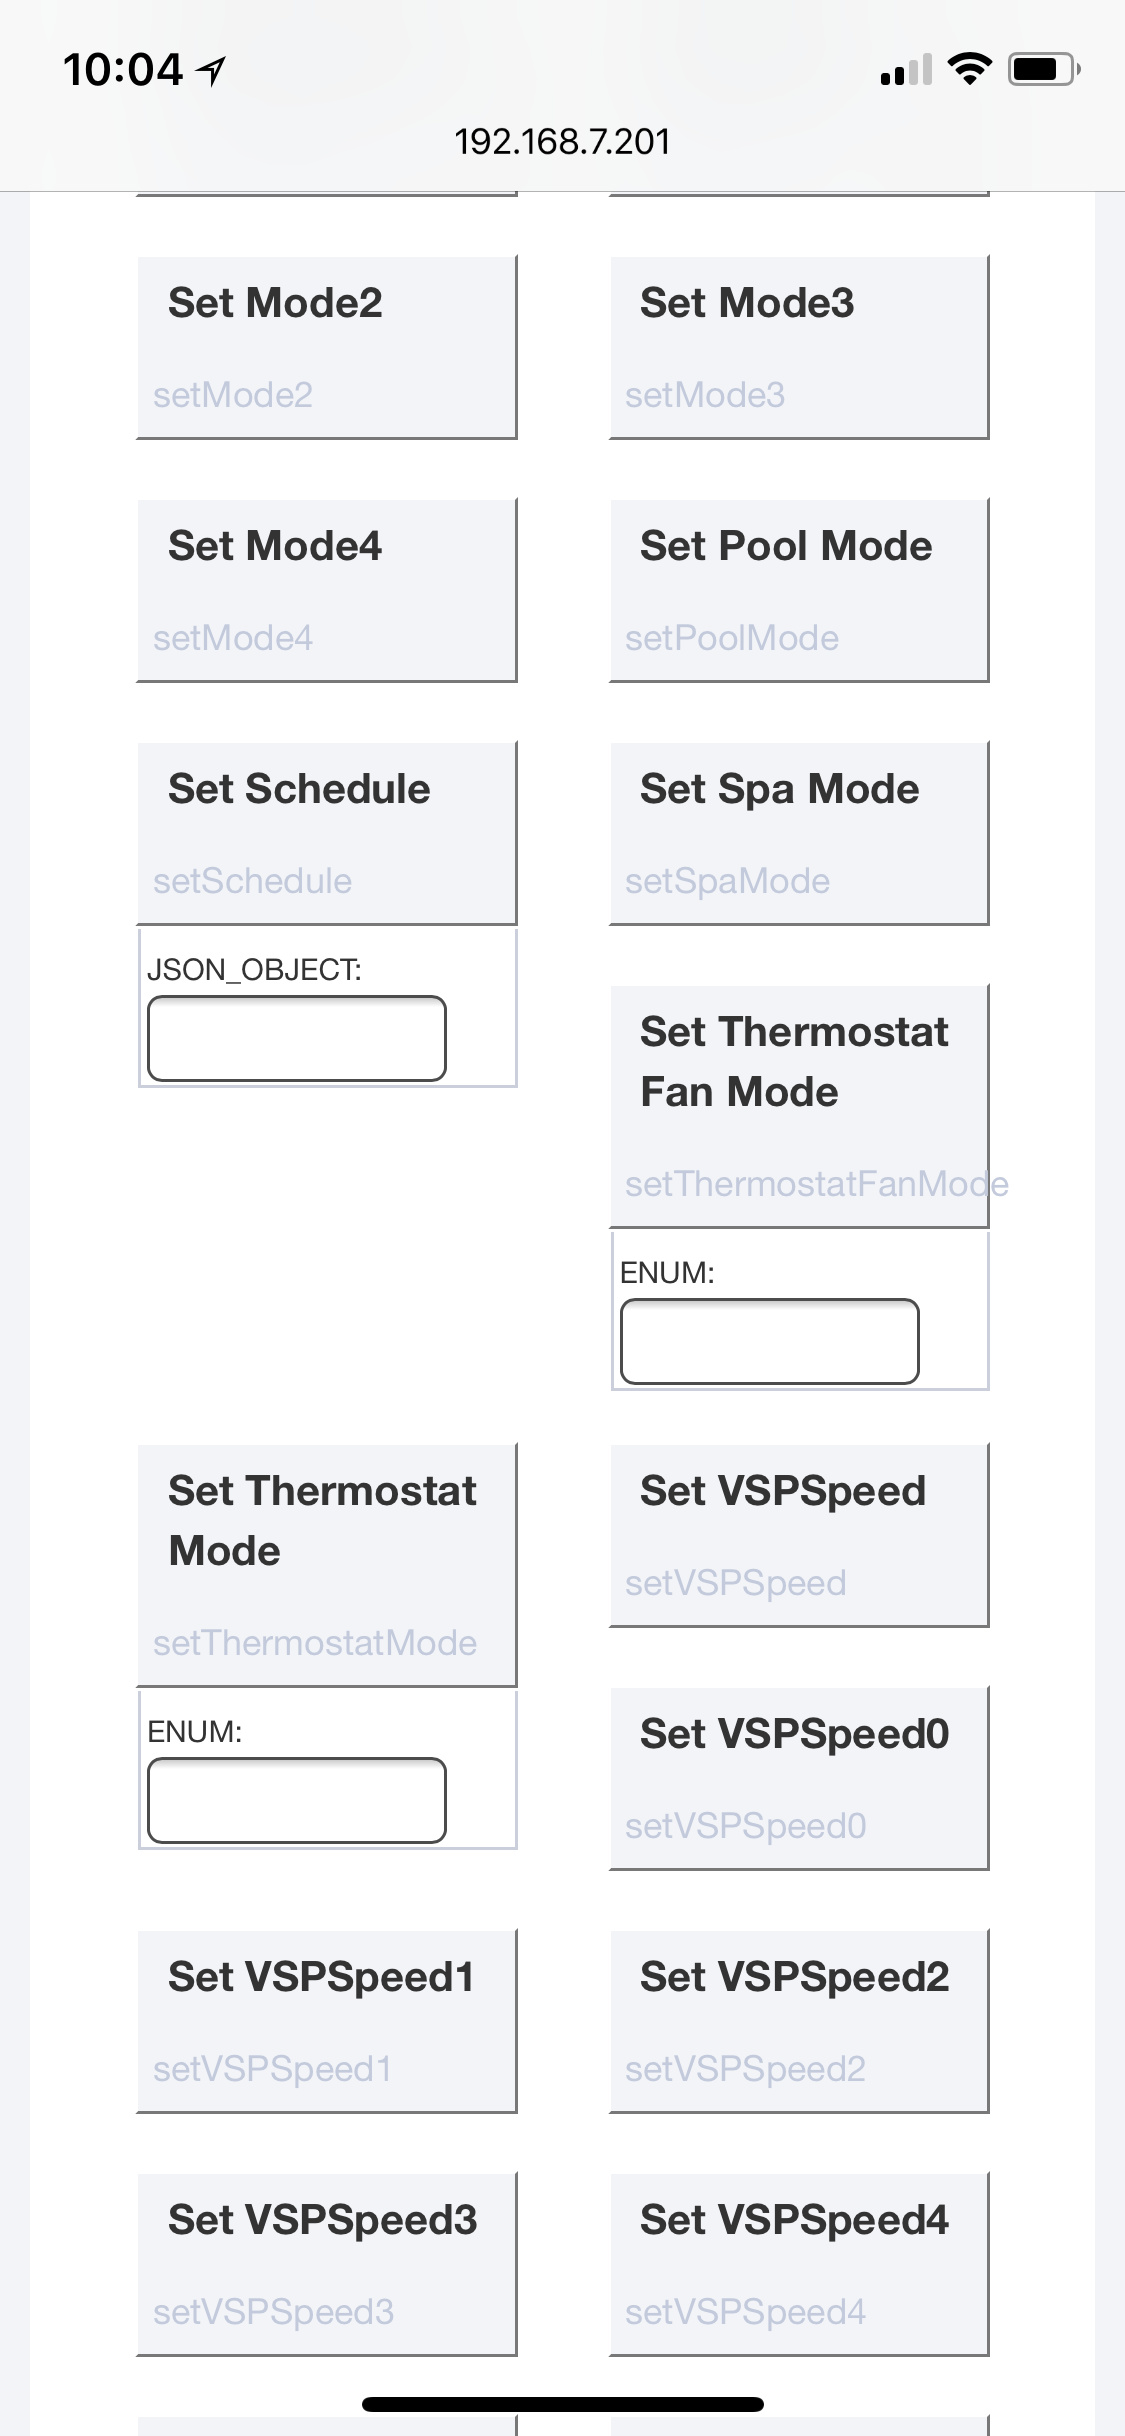Viewport: 1125px width, 2436px height.
Task: Focus the ENUM field under Thermostat Fan Mode
Action: point(769,1341)
